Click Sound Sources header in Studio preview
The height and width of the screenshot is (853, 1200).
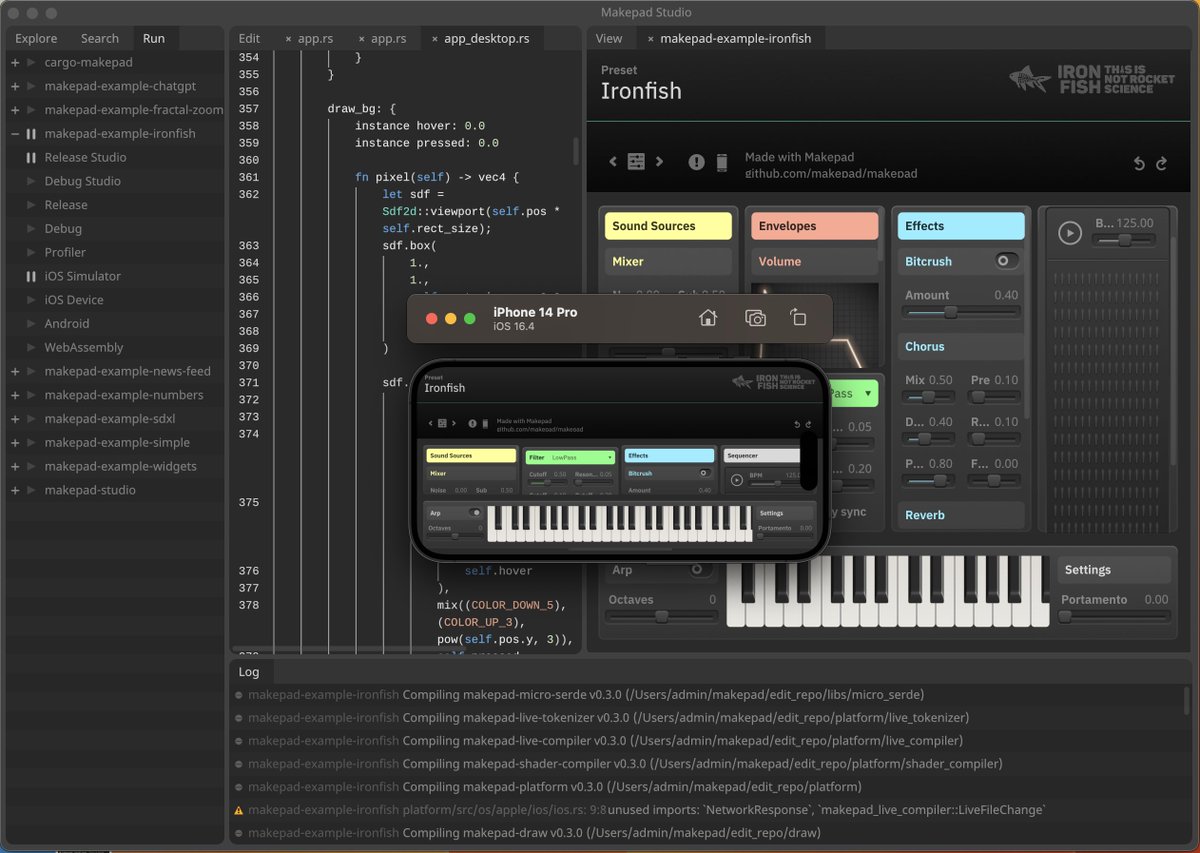click(x=668, y=226)
